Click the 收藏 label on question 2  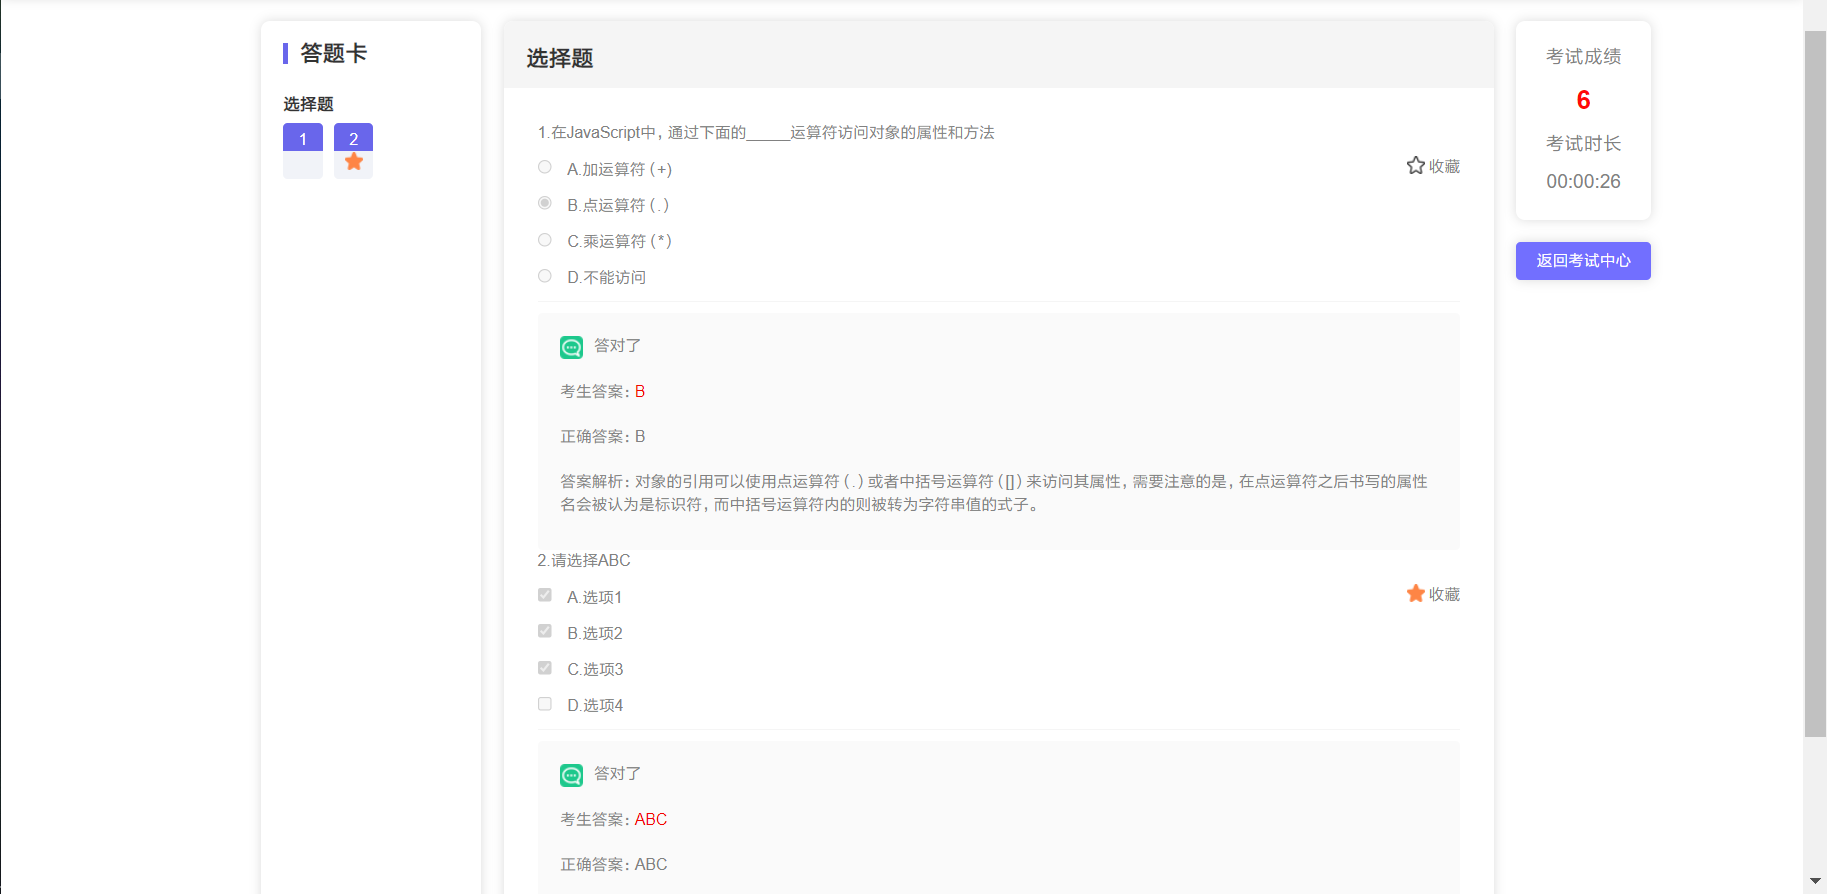click(x=1444, y=594)
